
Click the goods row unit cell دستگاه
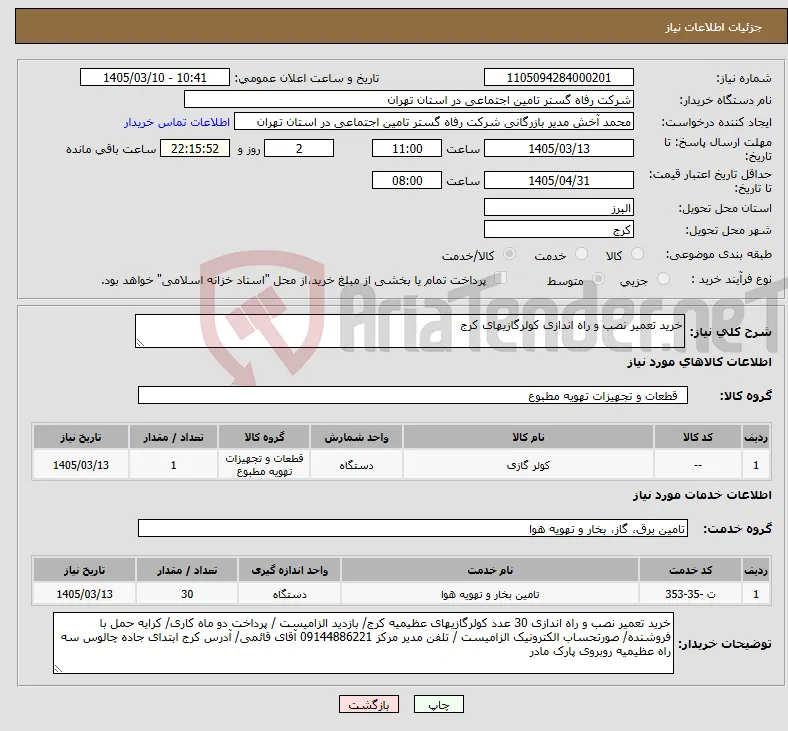pyautogui.click(x=356, y=465)
